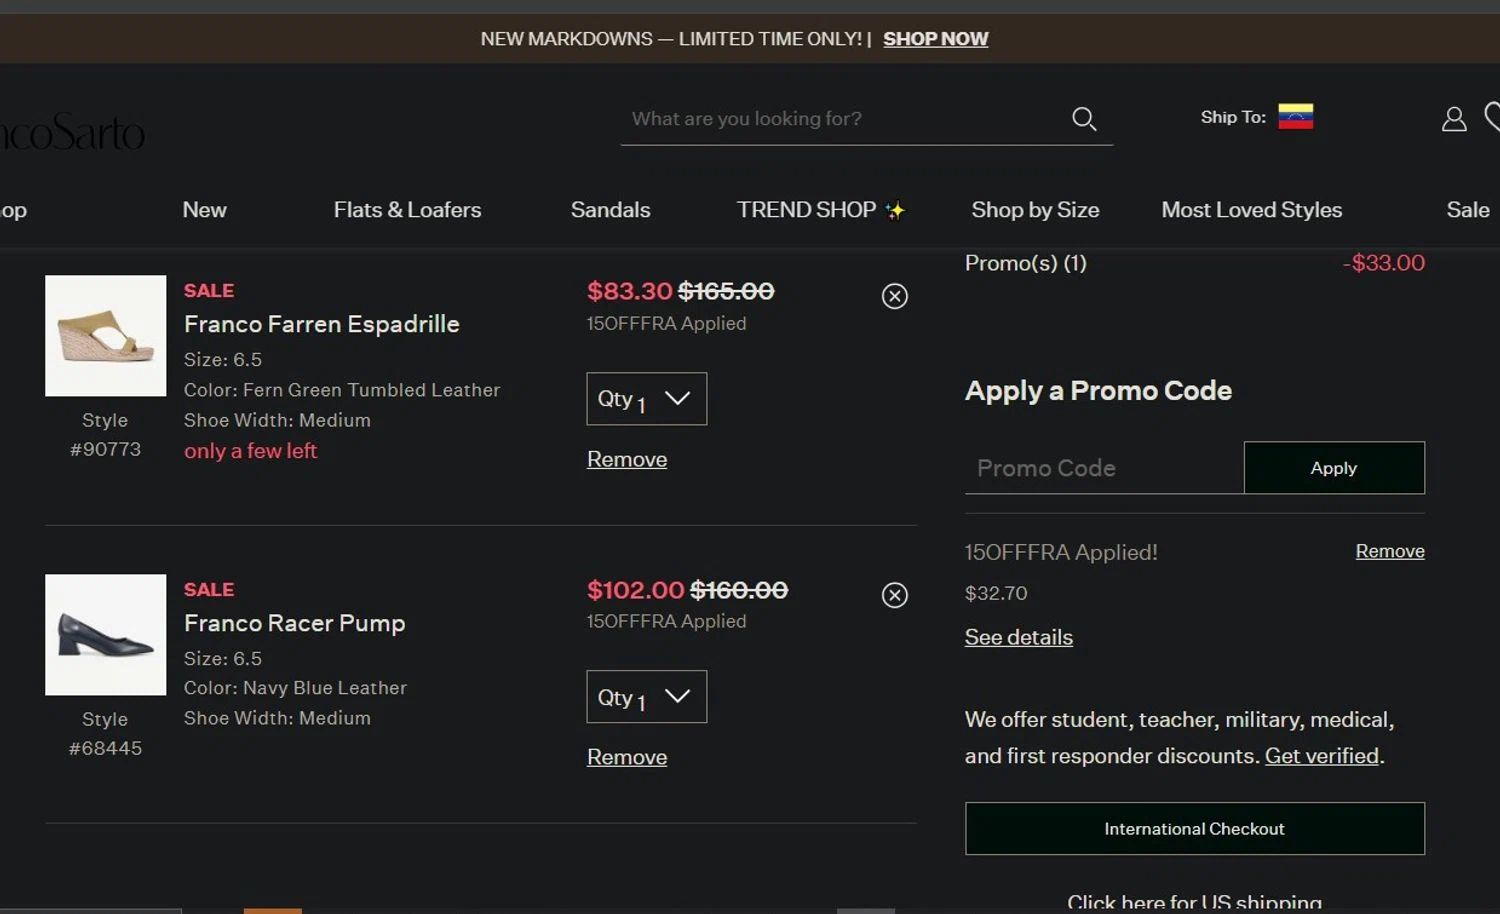Remove Franco Racer Pump with X icon

point(895,595)
